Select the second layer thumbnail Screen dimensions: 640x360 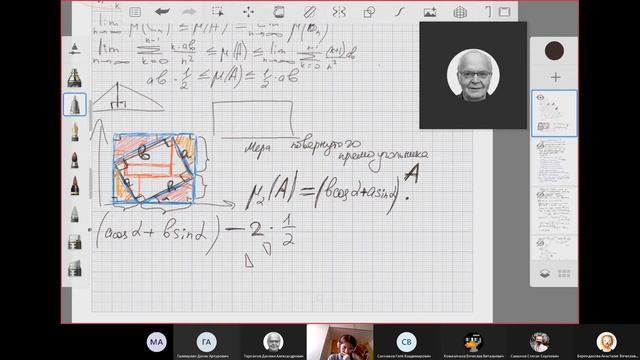[554, 162]
